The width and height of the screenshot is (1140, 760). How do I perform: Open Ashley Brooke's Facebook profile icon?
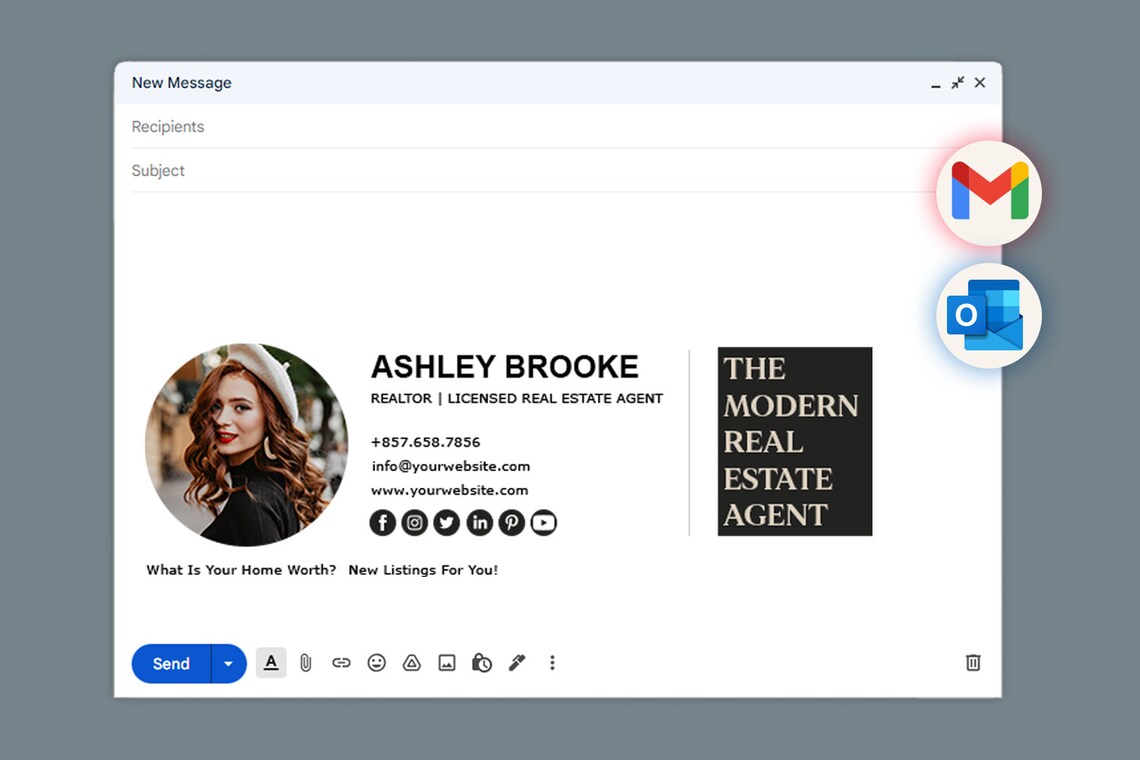382,522
